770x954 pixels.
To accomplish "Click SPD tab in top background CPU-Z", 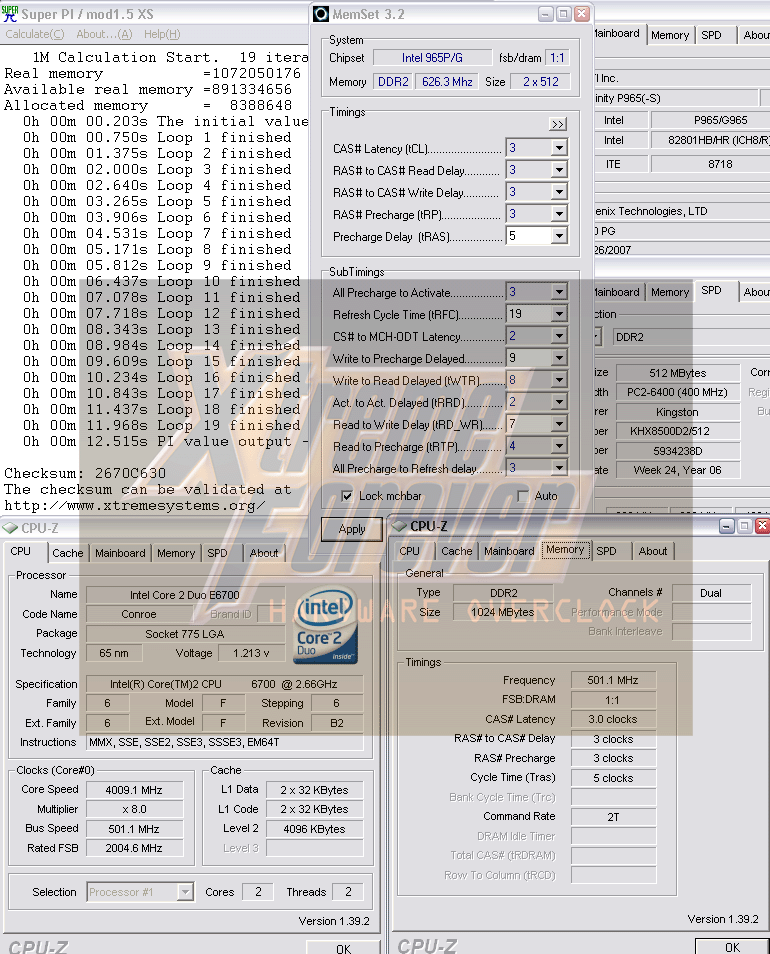I will tap(711, 35).
